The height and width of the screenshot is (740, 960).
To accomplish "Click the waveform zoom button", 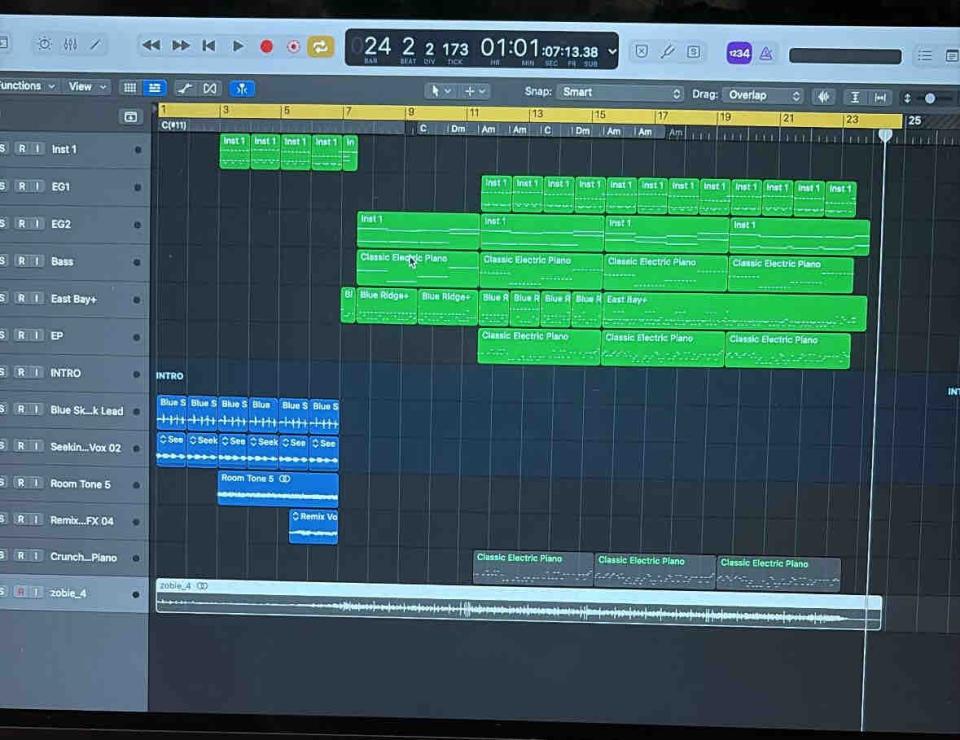I will pos(823,97).
